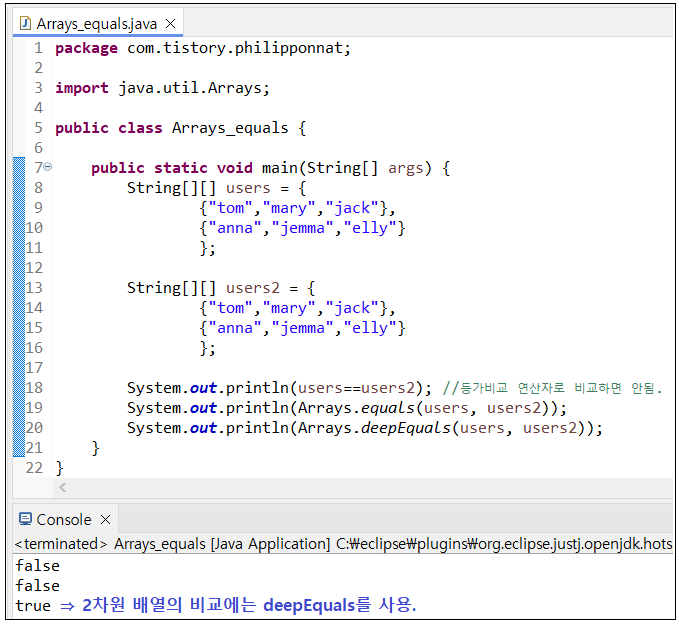Click 'out' field on line 20

click(x=203, y=428)
